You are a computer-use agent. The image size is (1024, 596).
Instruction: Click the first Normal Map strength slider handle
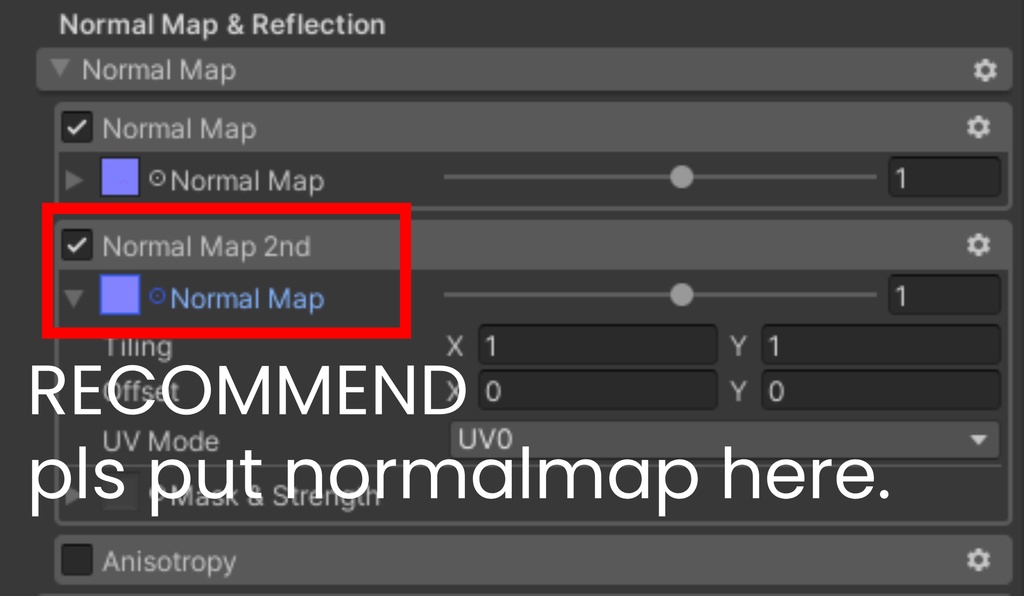tap(681, 177)
